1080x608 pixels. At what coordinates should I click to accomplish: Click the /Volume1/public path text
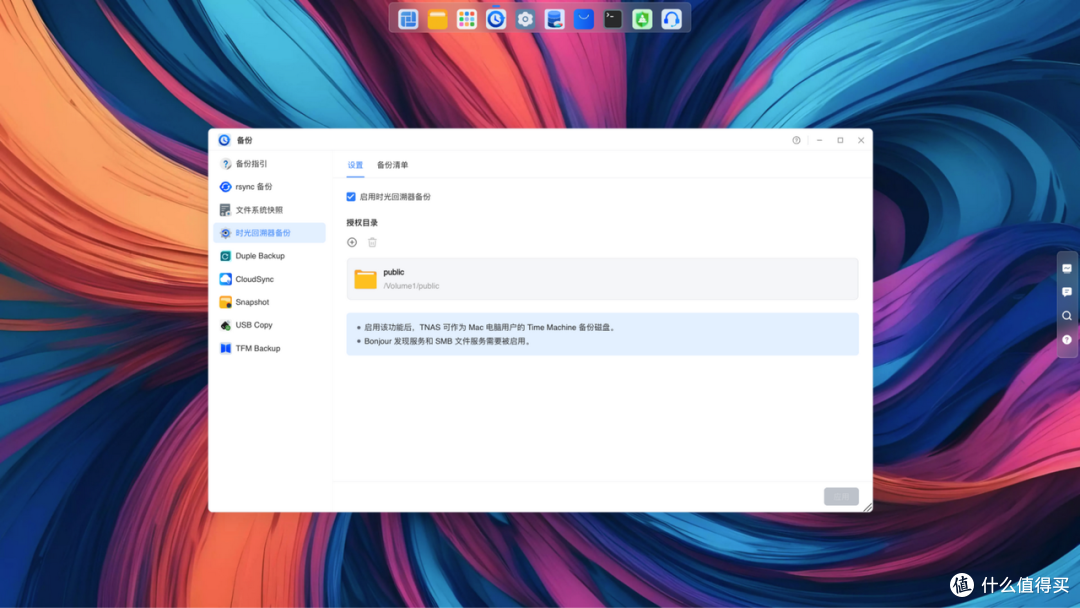pyautogui.click(x=411, y=286)
